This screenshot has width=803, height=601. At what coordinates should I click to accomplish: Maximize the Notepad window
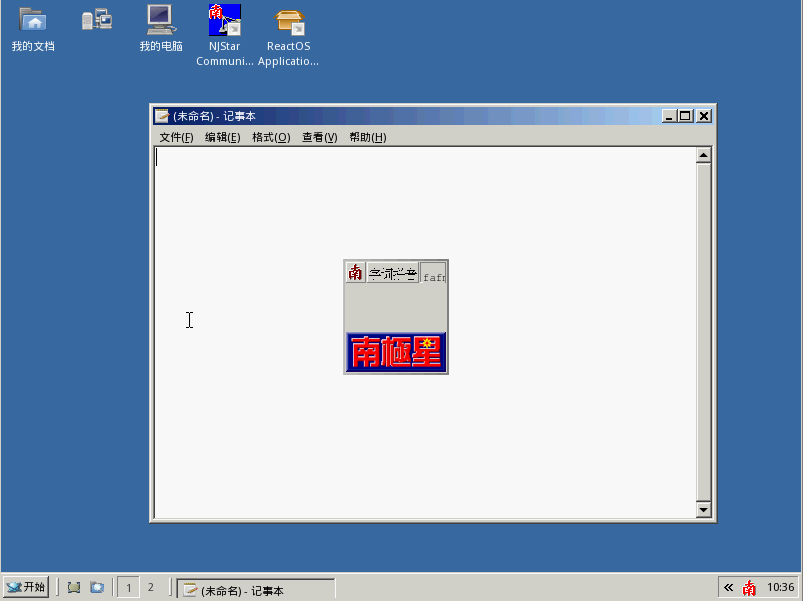tap(685, 116)
